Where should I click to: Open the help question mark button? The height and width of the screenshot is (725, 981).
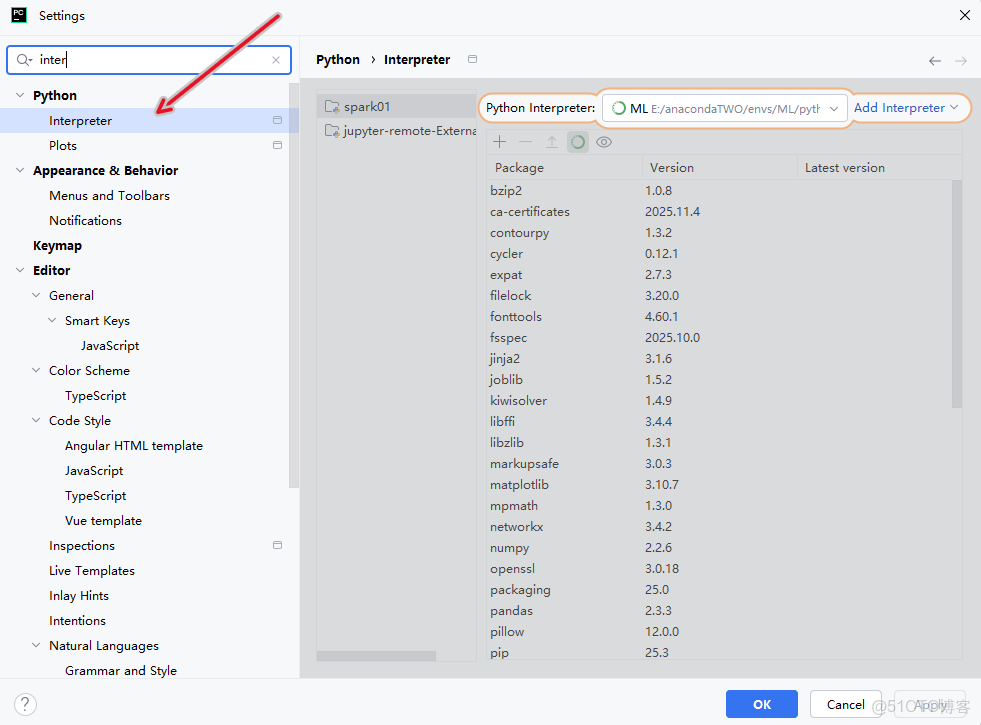(25, 704)
